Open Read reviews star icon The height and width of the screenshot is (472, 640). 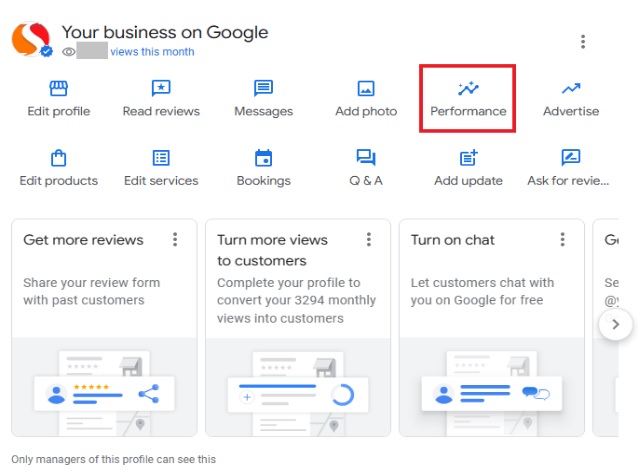click(x=161, y=88)
